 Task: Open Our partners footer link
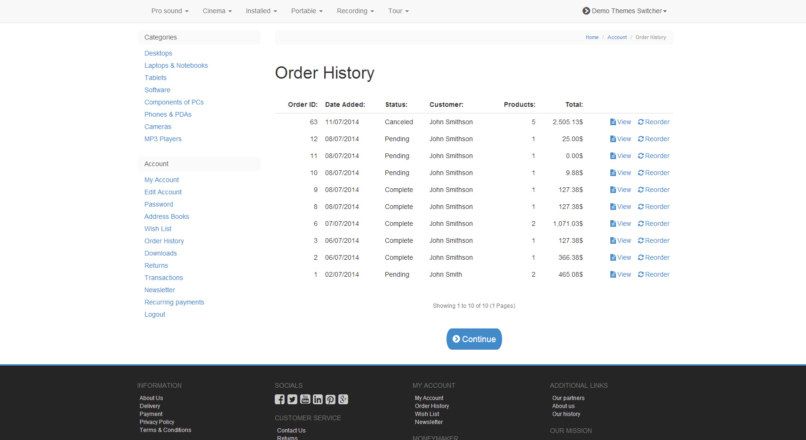[568, 398]
